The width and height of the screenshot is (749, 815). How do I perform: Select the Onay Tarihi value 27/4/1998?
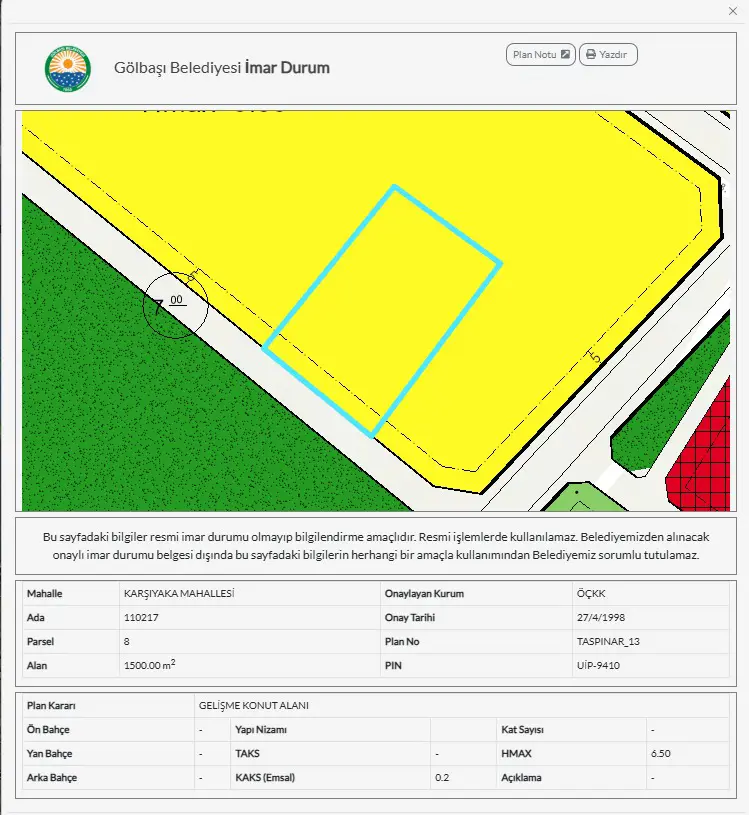tap(601, 617)
